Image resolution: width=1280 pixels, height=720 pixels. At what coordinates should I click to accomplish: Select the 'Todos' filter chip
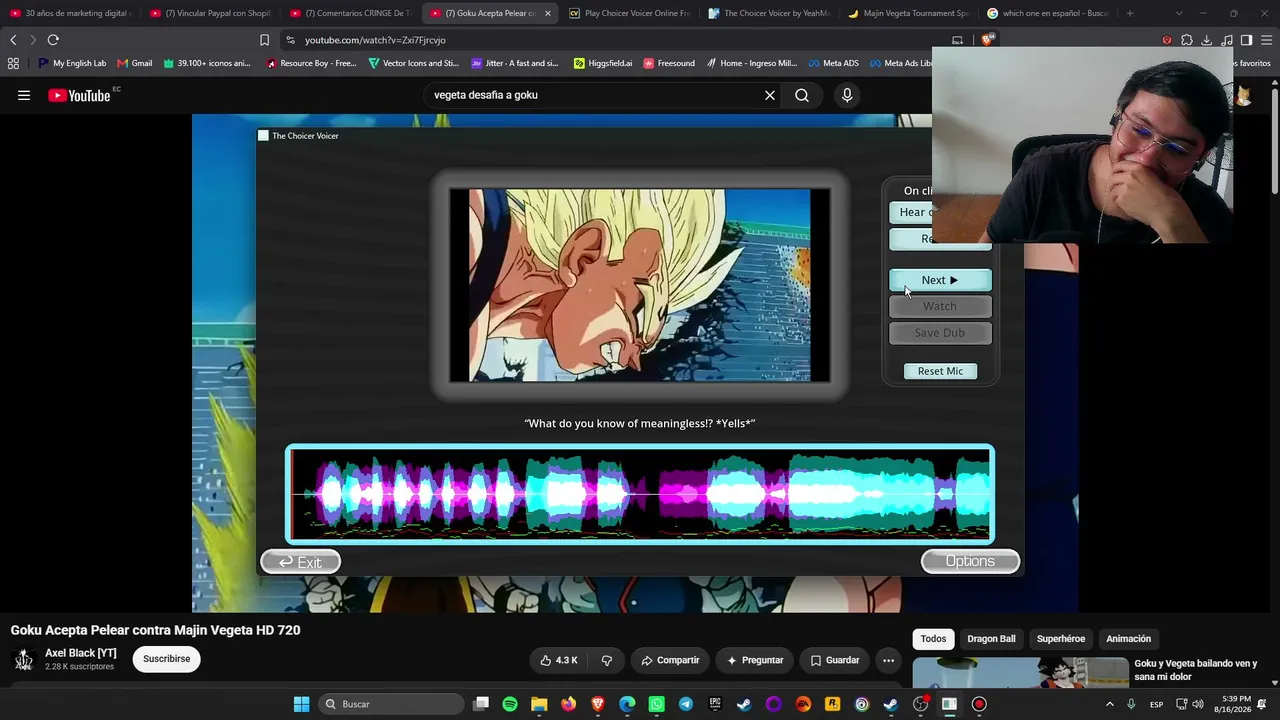(x=933, y=639)
